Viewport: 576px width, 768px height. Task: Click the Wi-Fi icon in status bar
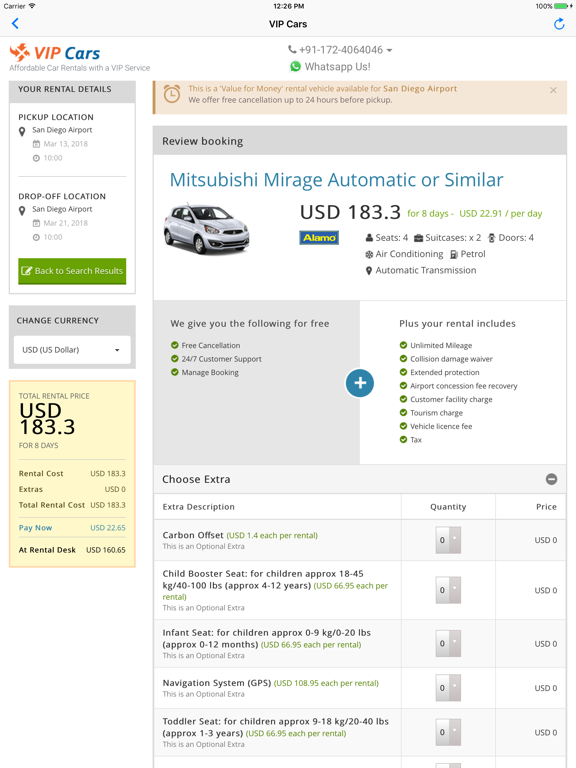click(x=32, y=6)
